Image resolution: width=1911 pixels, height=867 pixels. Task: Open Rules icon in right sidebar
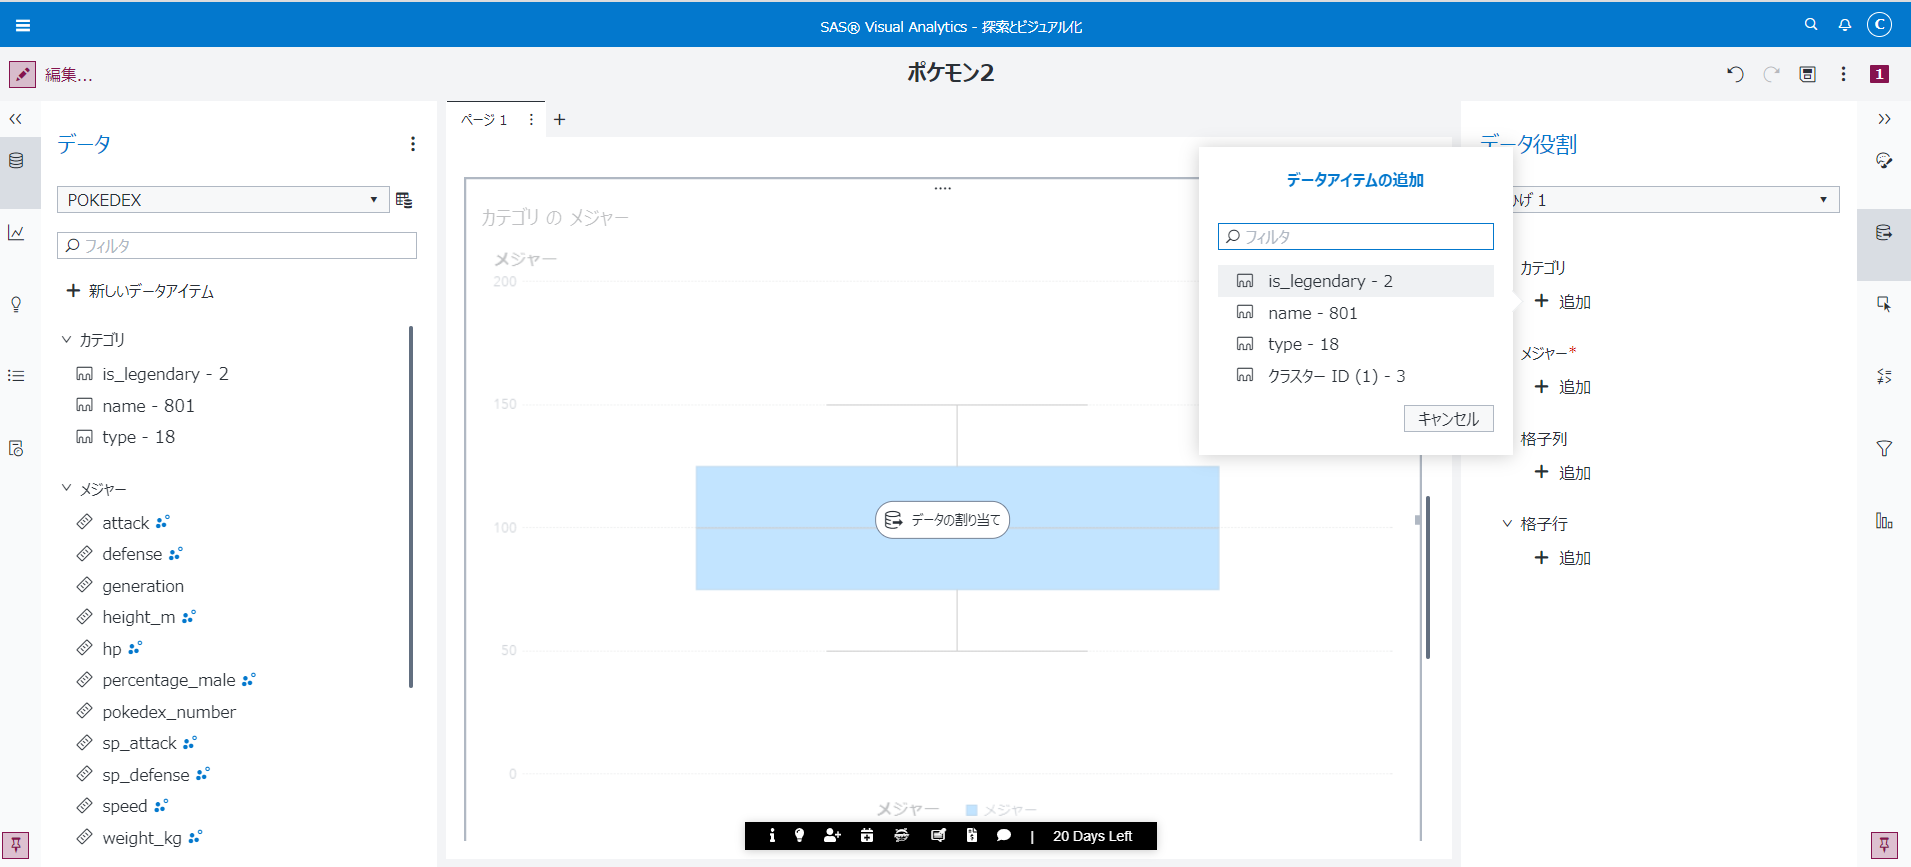click(x=1884, y=376)
